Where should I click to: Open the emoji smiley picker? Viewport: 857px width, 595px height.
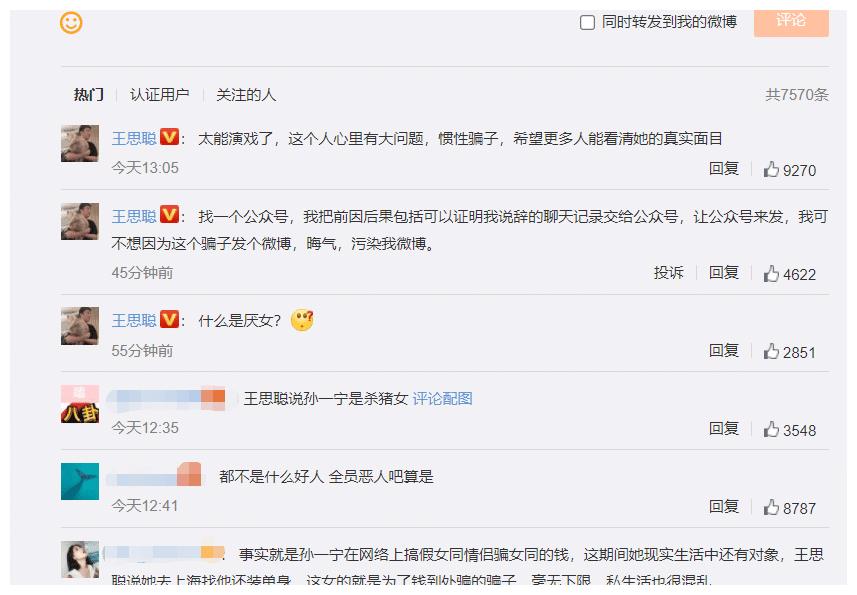(71, 23)
